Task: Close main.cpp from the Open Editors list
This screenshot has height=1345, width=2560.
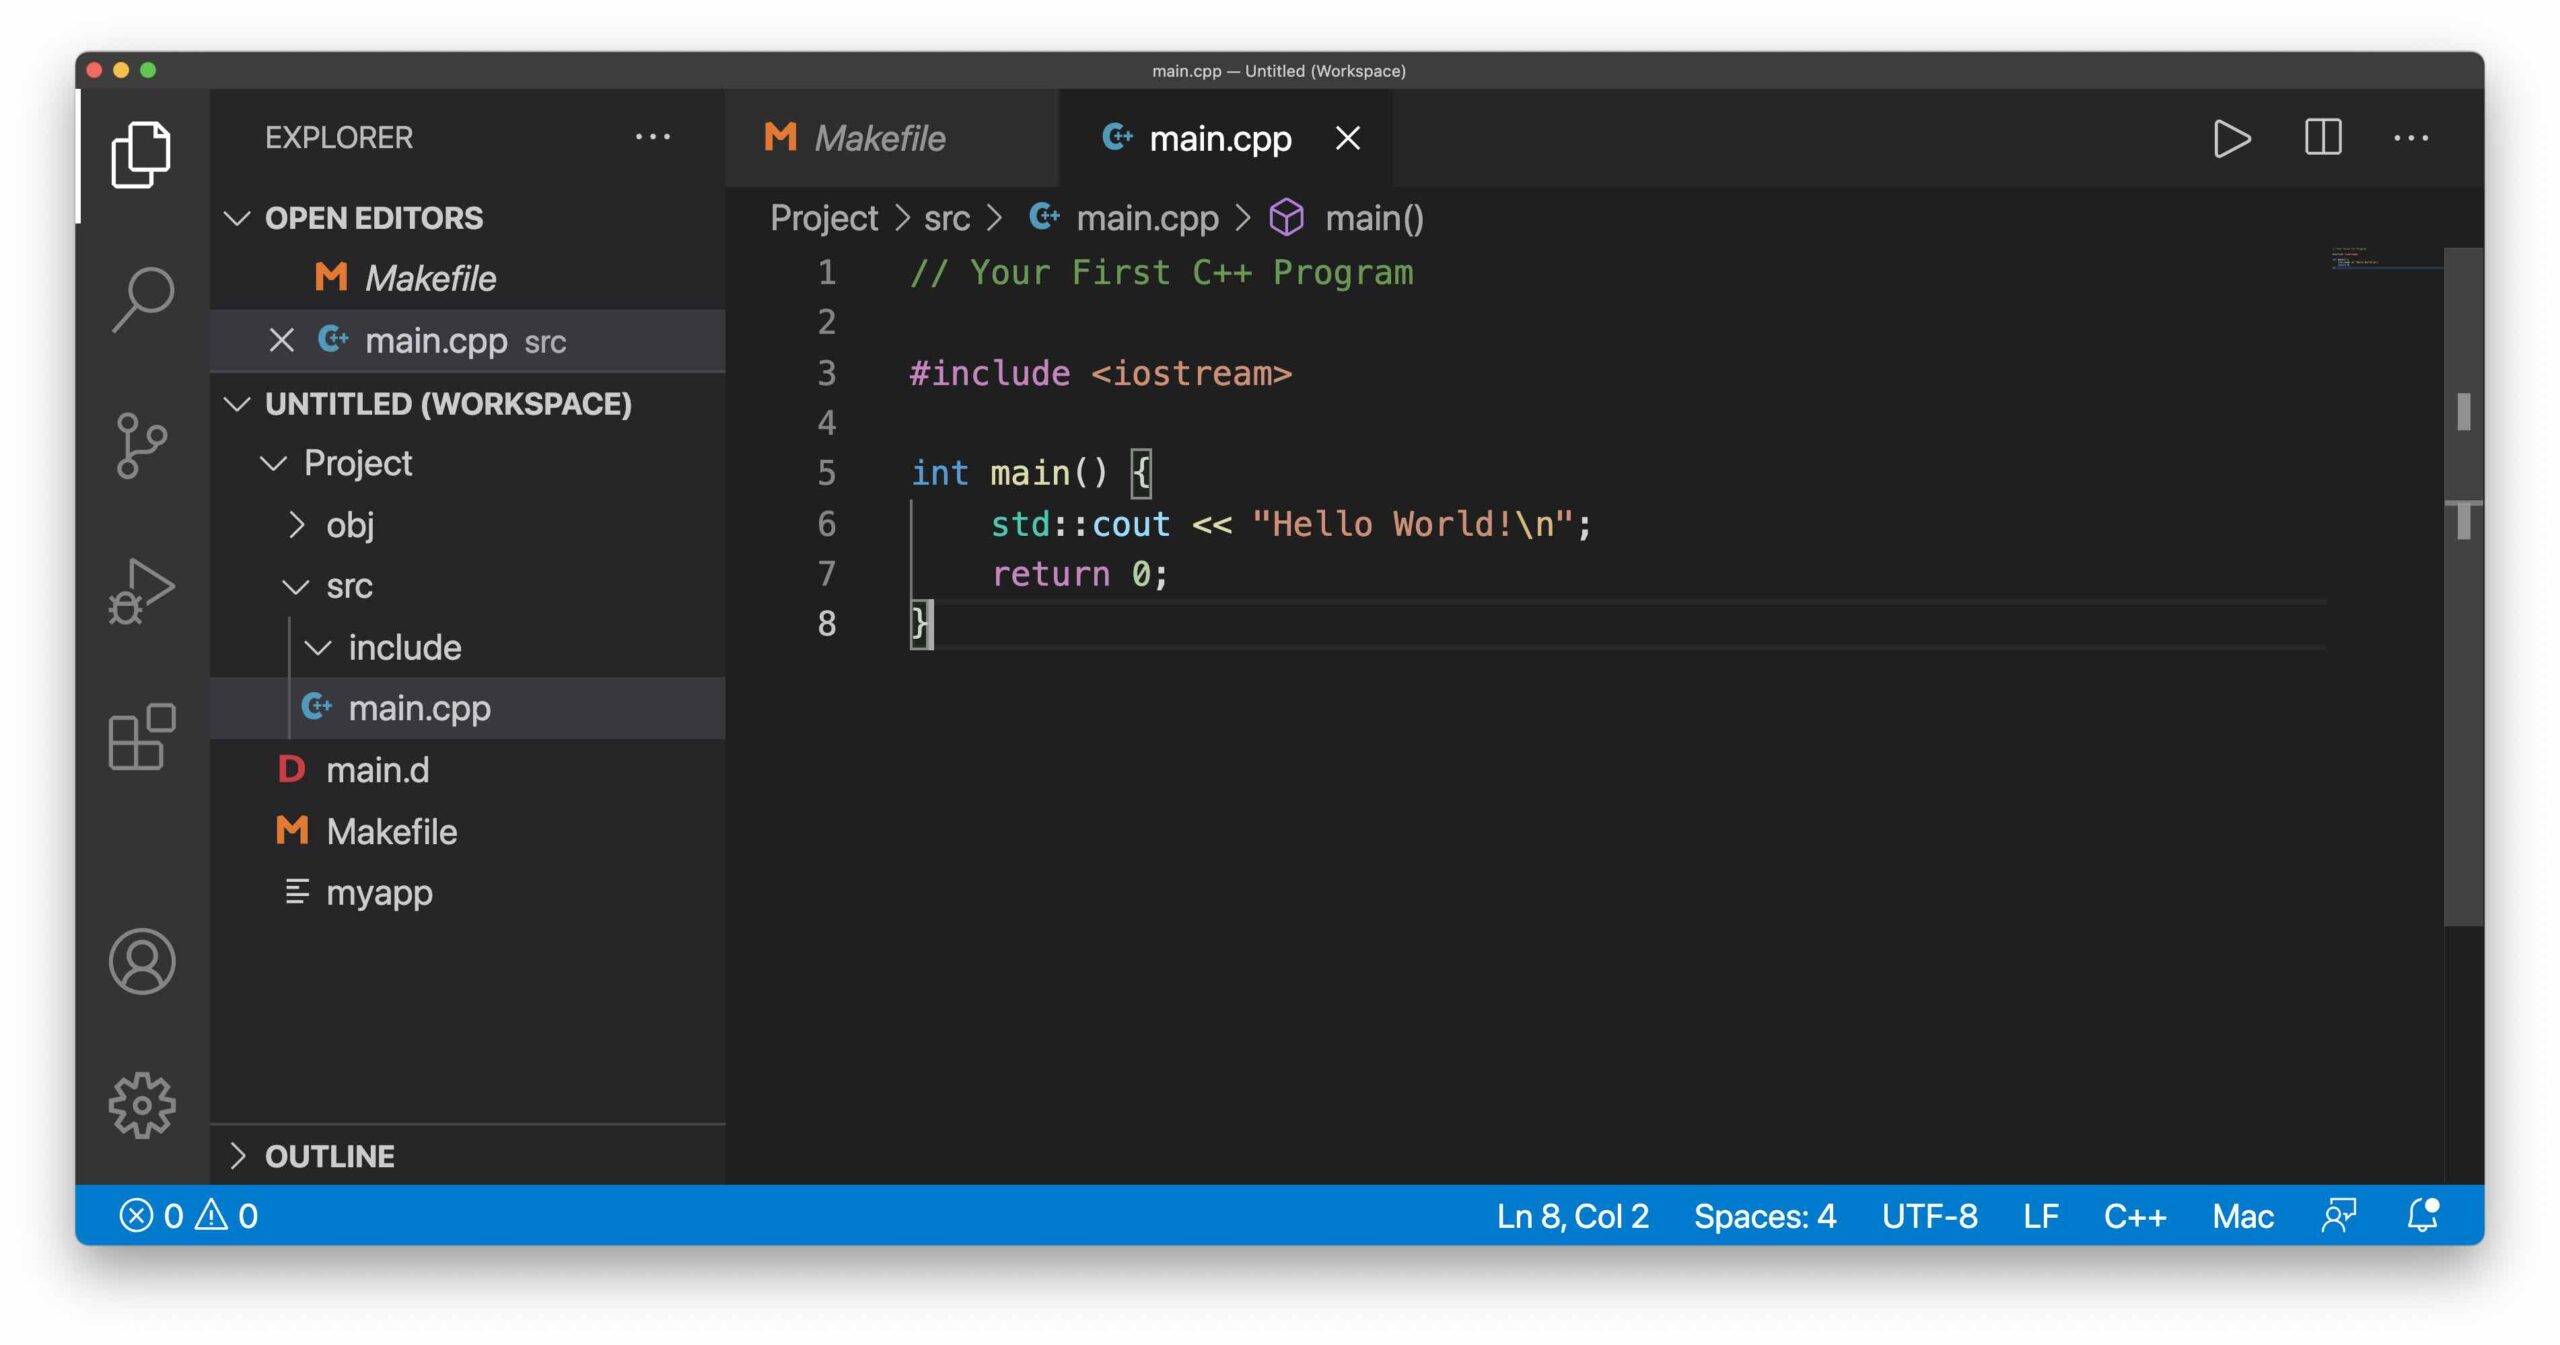Action: 281,340
